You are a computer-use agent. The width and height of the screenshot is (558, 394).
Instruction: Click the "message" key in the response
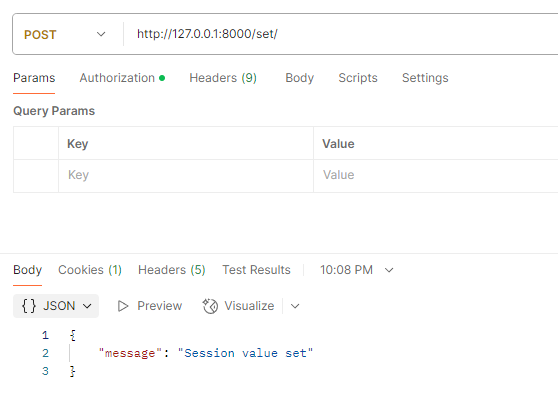click(130, 353)
